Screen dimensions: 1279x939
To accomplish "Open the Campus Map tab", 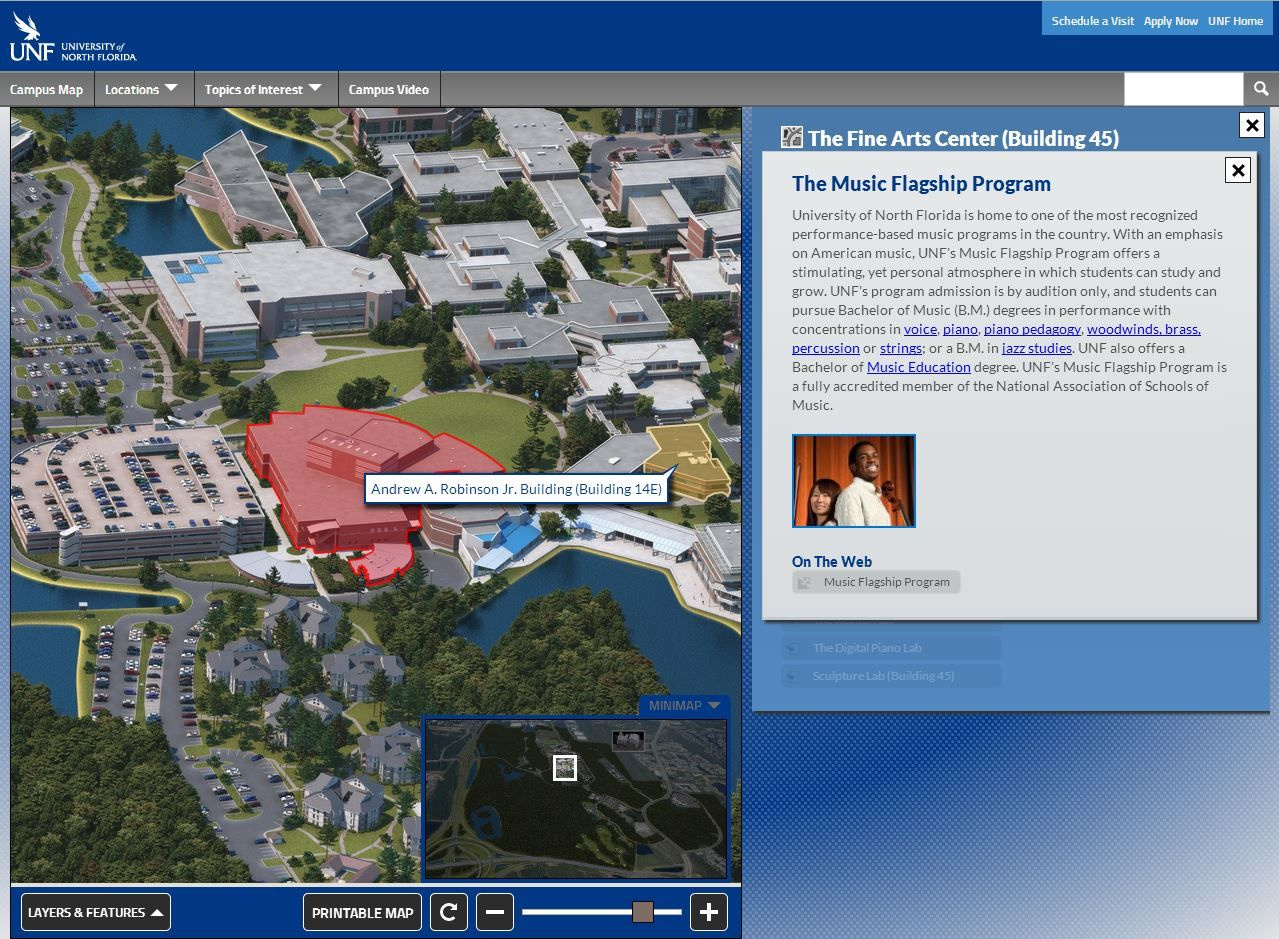I will tap(46, 89).
